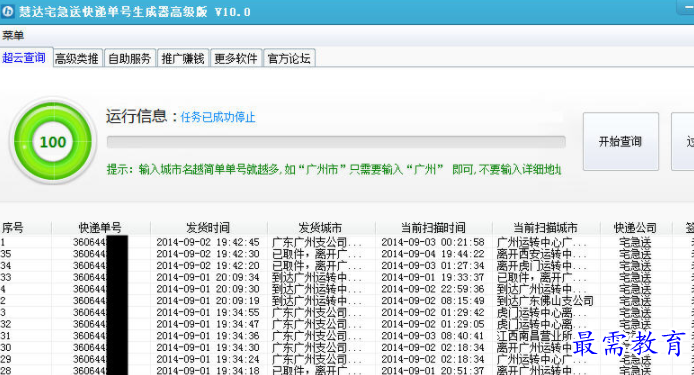Click the 到达广东佛山支公司 scan city cell
The image size is (694, 375).
tap(545, 301)
